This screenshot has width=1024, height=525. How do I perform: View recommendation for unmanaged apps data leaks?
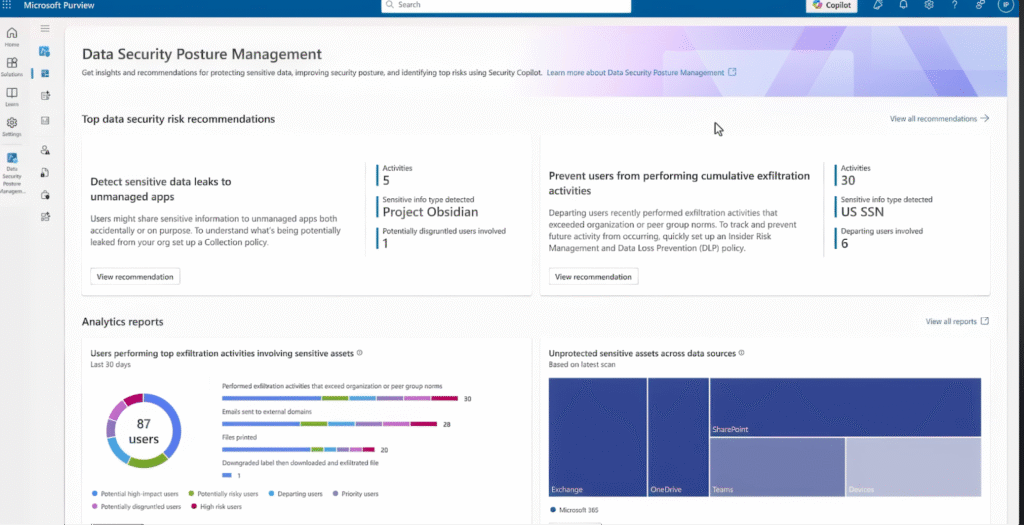135,276
